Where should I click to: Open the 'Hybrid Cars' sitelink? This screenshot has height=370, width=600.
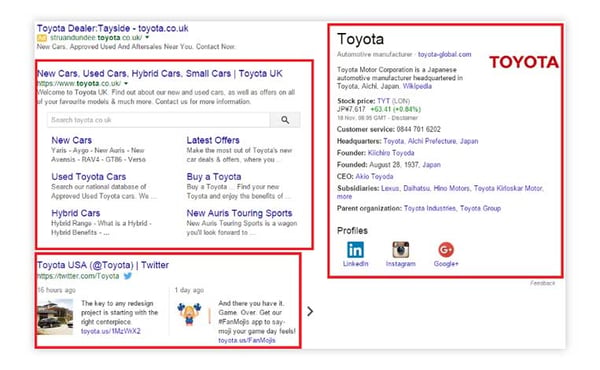click(76, 213)
